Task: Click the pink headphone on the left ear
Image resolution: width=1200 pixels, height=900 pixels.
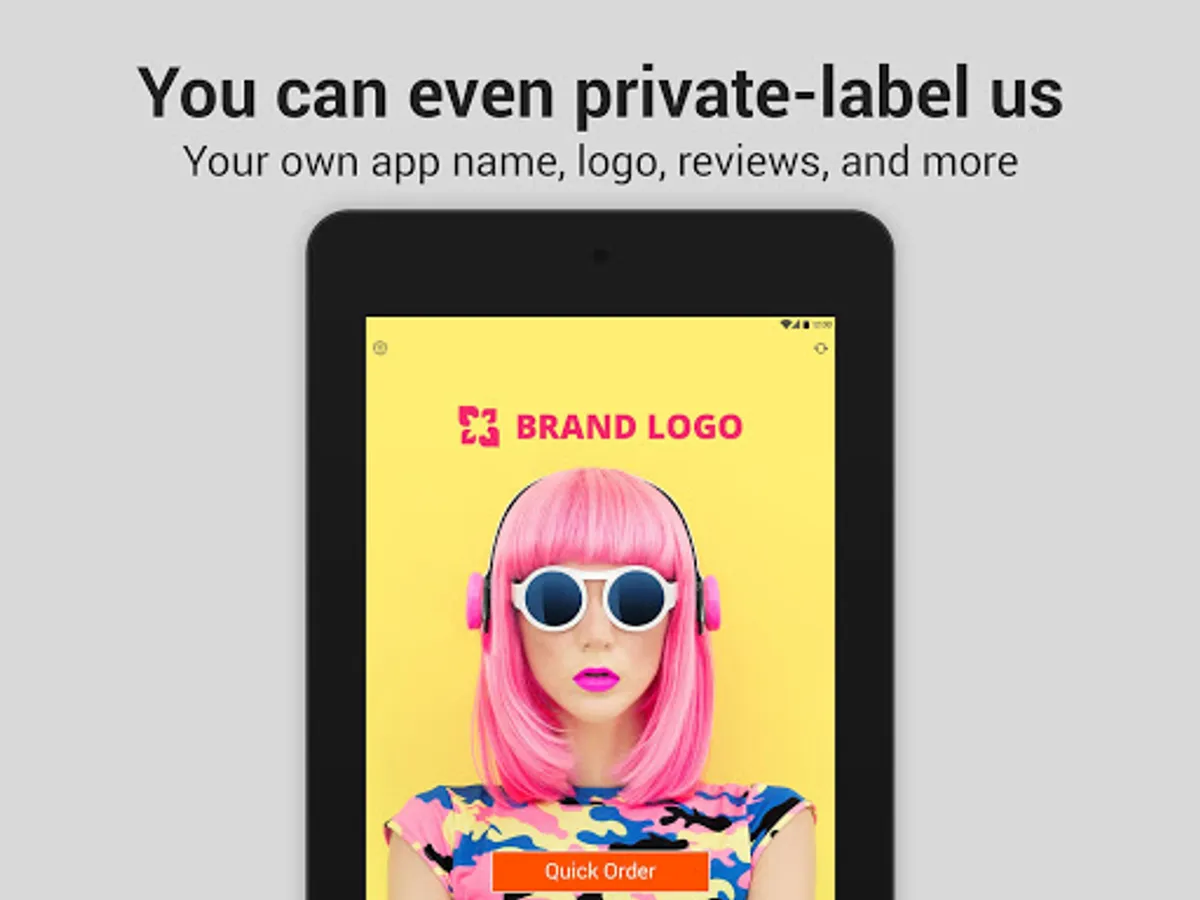Action: pos(476,602)
